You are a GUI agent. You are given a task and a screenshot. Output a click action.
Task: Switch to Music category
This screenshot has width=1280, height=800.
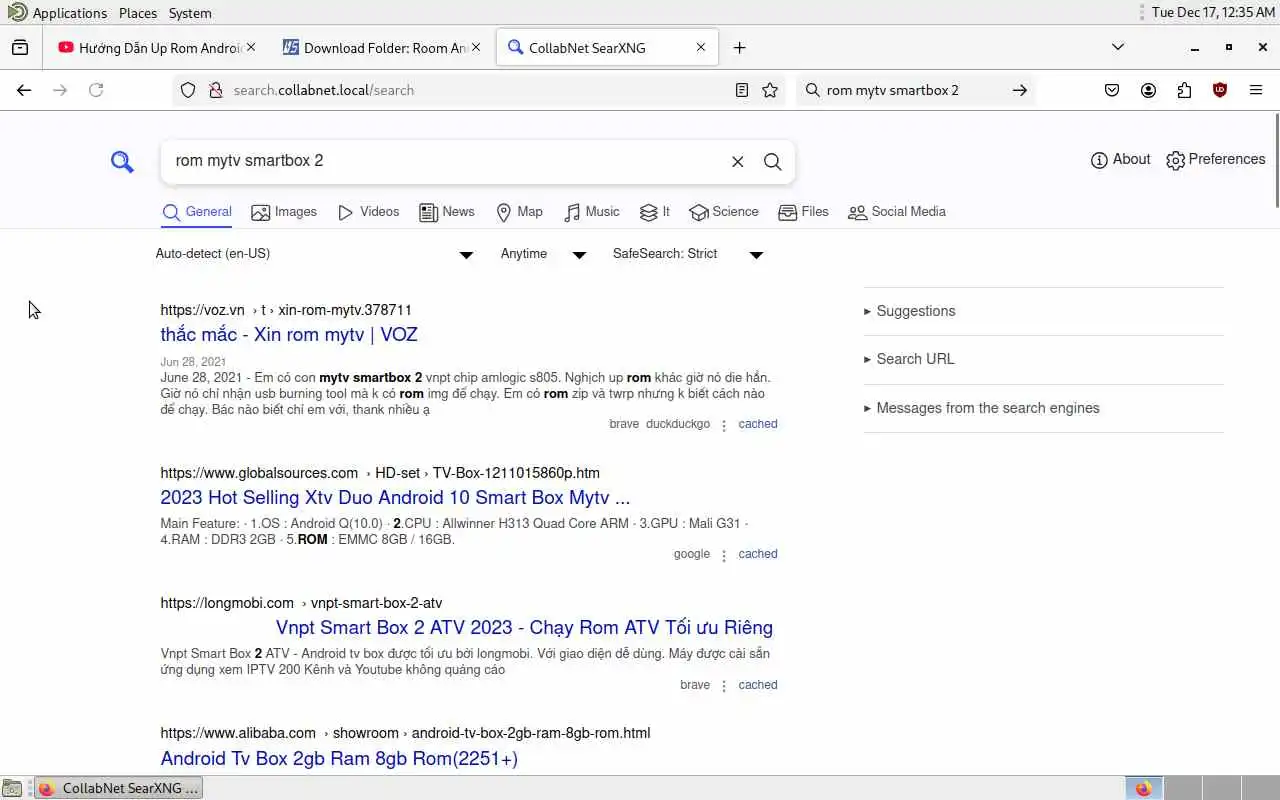tap(591, 212)
